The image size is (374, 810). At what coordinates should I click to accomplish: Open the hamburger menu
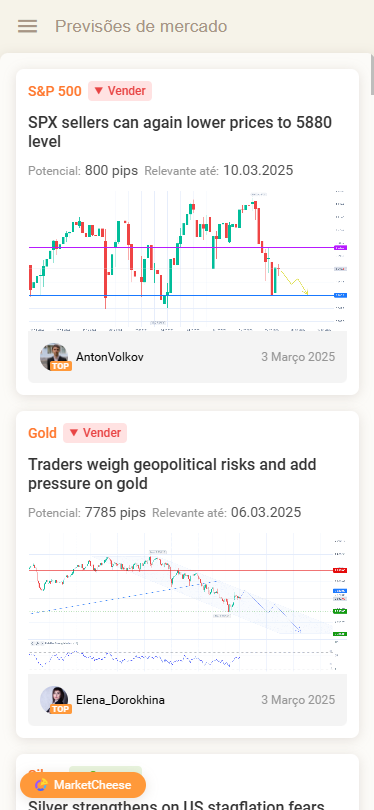tap(27, 26)
